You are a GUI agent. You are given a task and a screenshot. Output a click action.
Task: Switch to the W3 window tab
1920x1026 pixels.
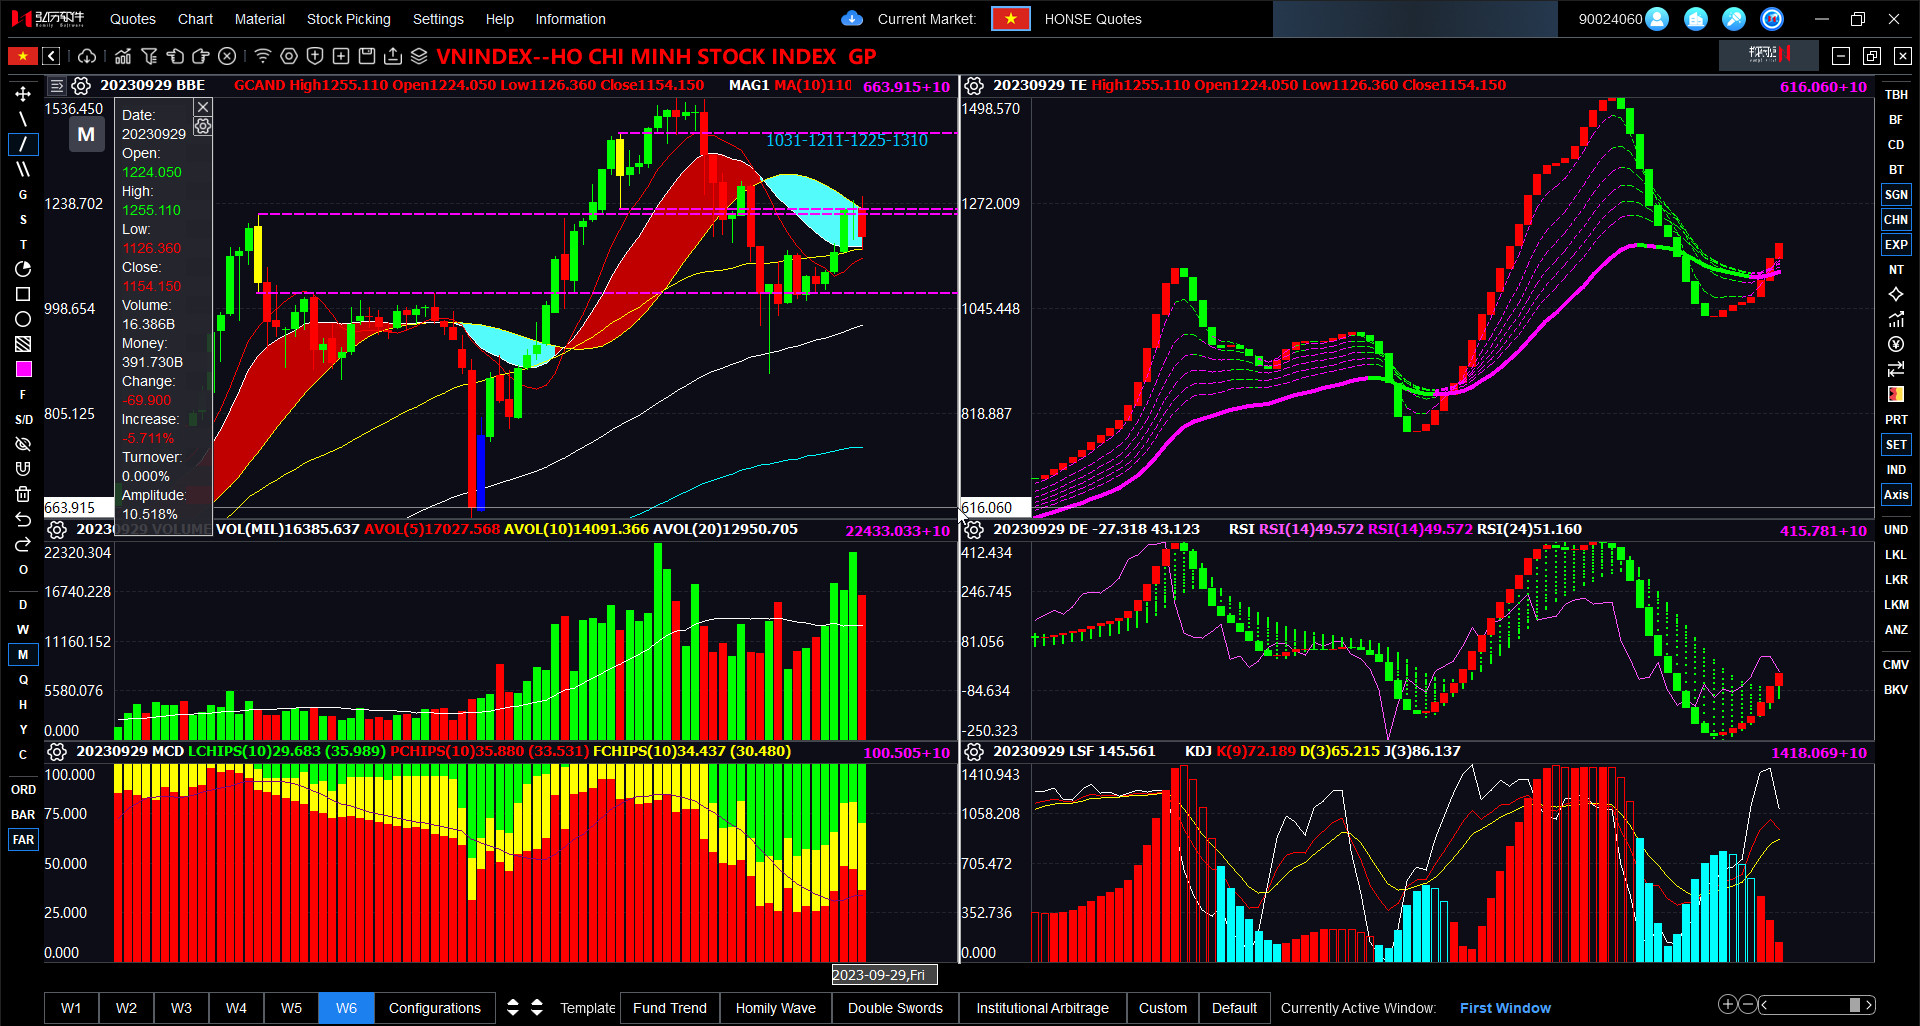(x=181, y=1008)
